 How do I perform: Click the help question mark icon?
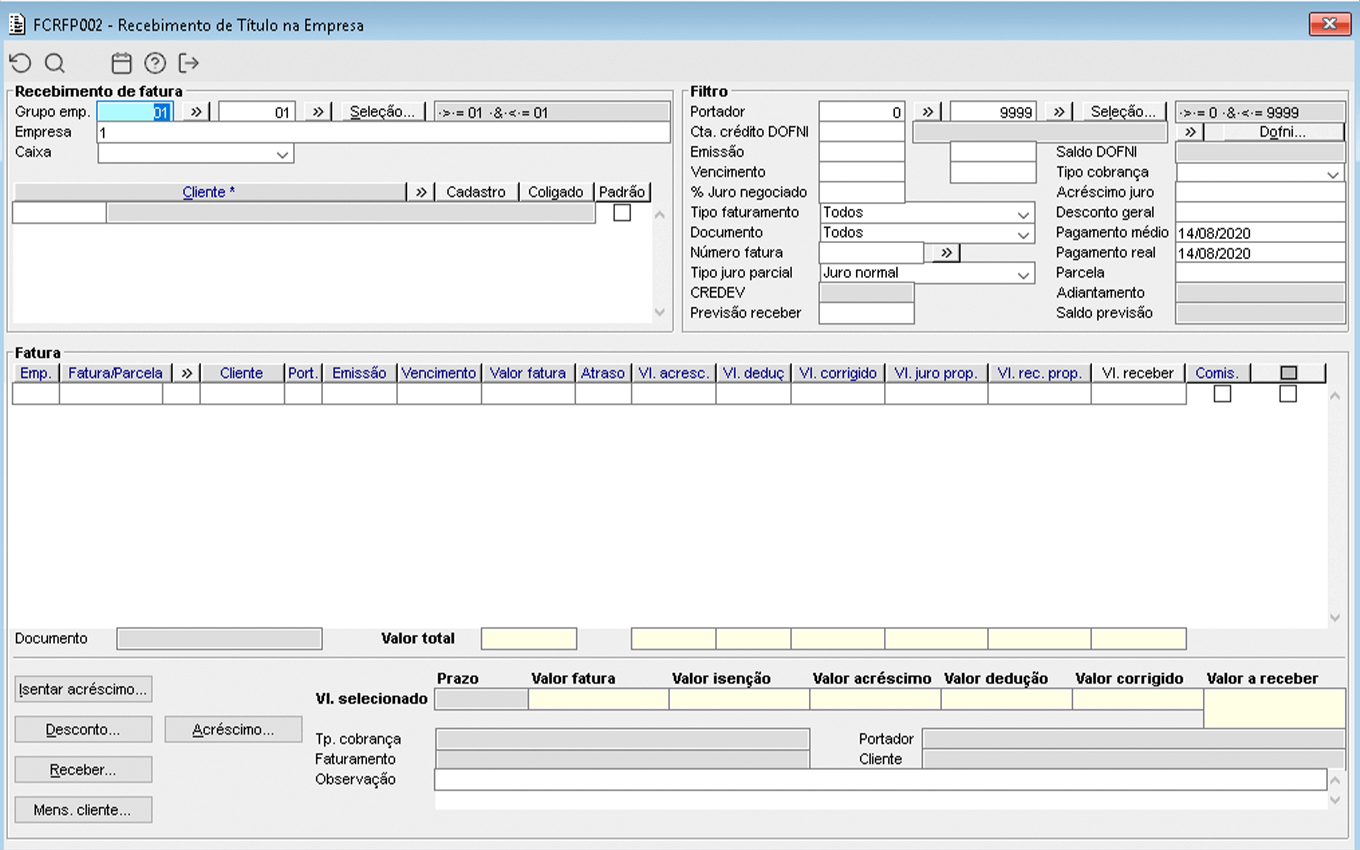[155, 64]
